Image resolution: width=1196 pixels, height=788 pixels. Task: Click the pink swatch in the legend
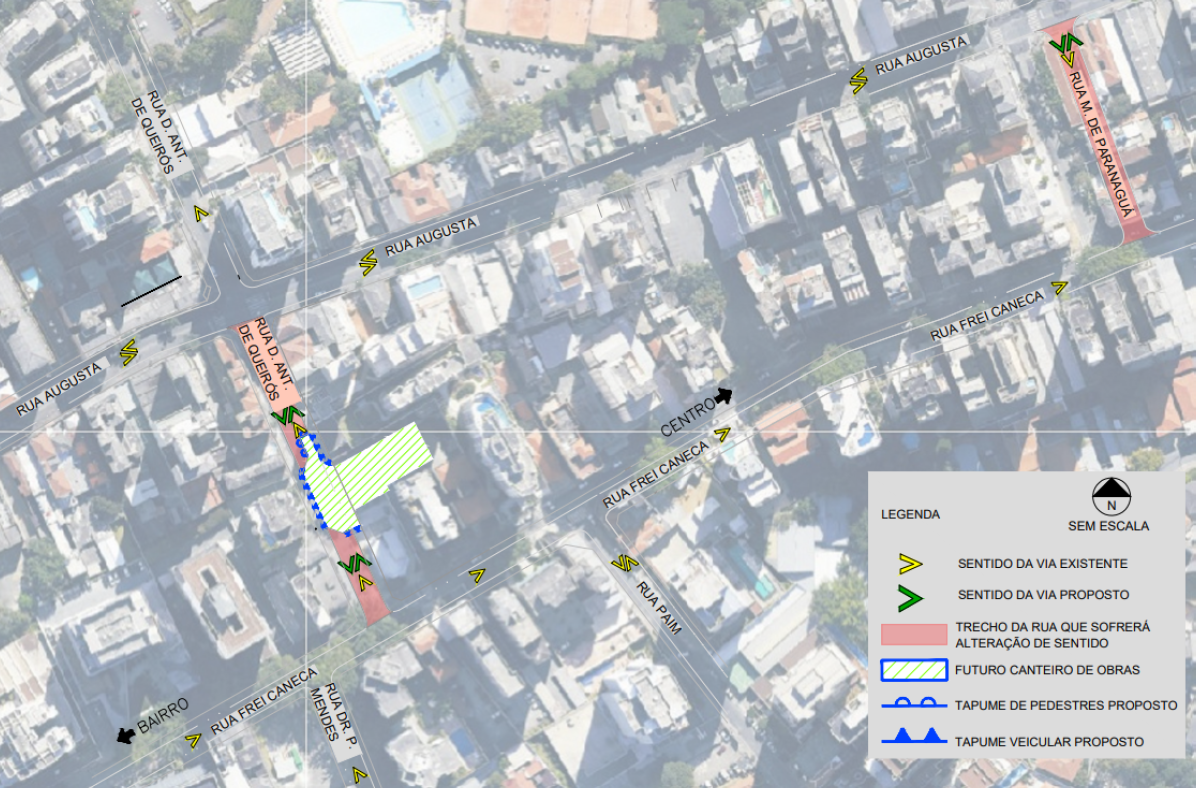(x=913, y=635)
